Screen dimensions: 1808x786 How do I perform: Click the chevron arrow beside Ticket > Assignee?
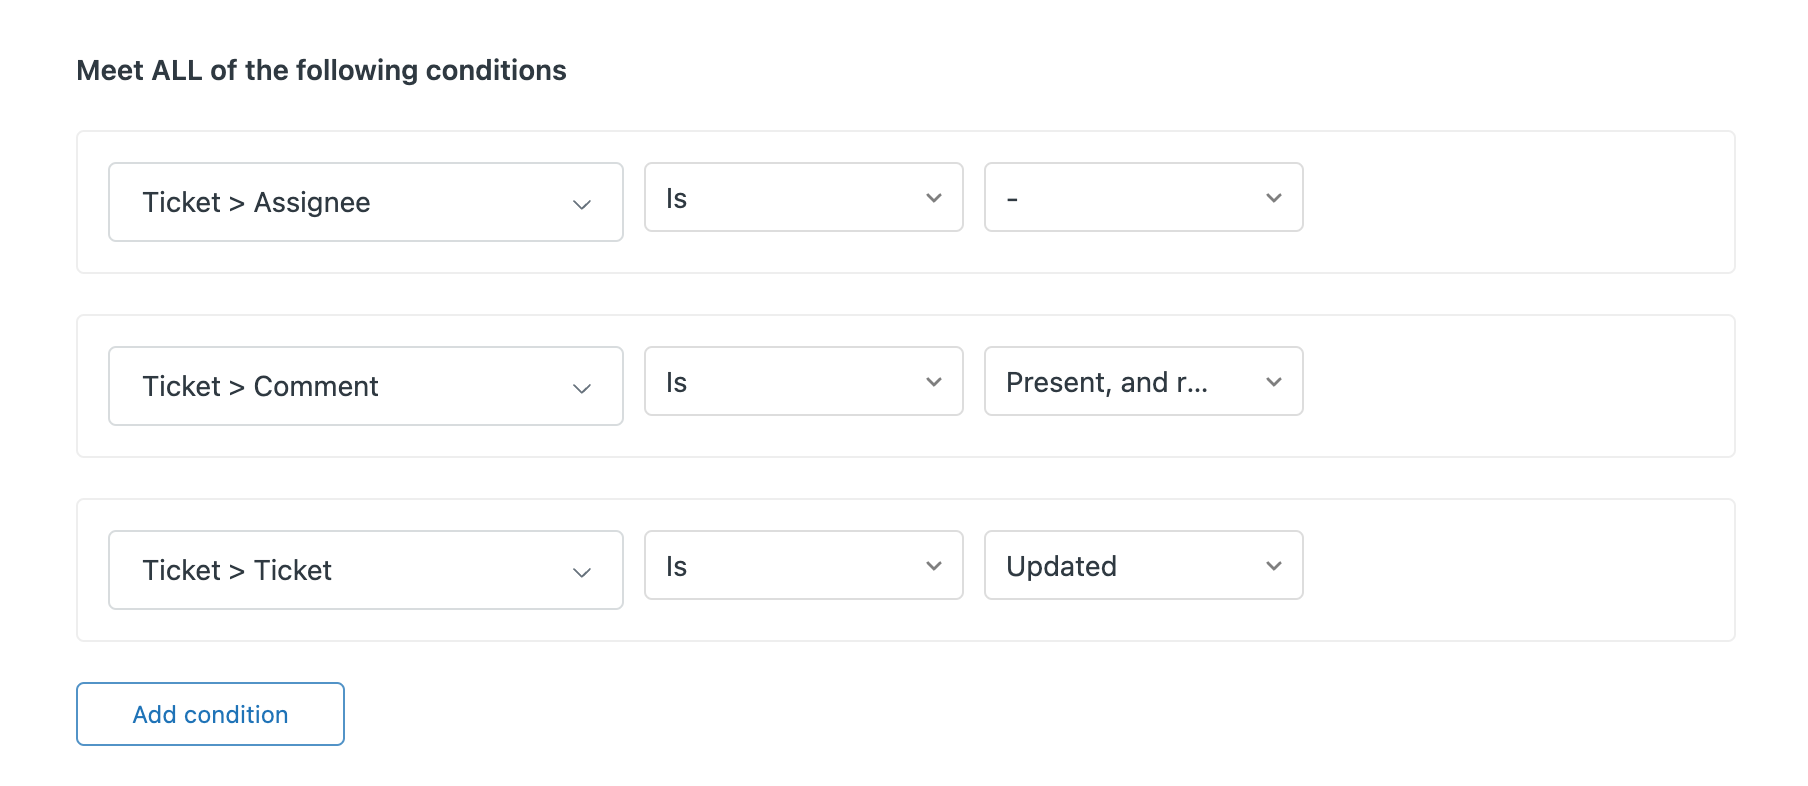[x=582, y=204]
